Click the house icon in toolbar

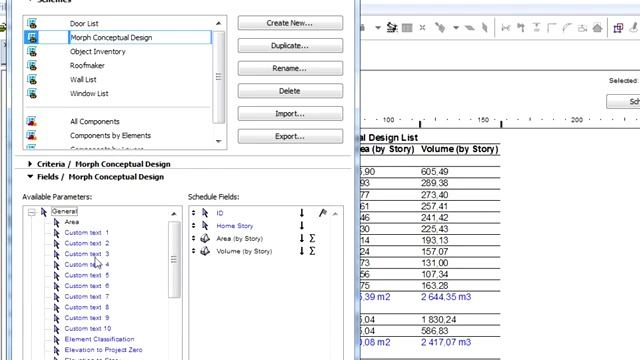[598, 28]
